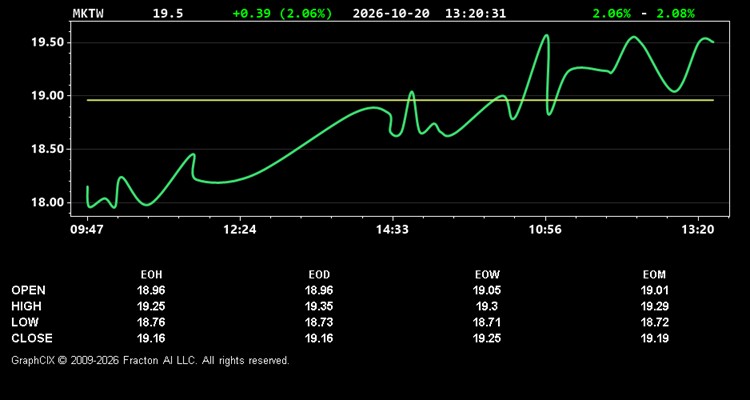The width and height of the screenshot is (750, 400).
Task: Click the OPEN row label
Action: tap(29, 290)
